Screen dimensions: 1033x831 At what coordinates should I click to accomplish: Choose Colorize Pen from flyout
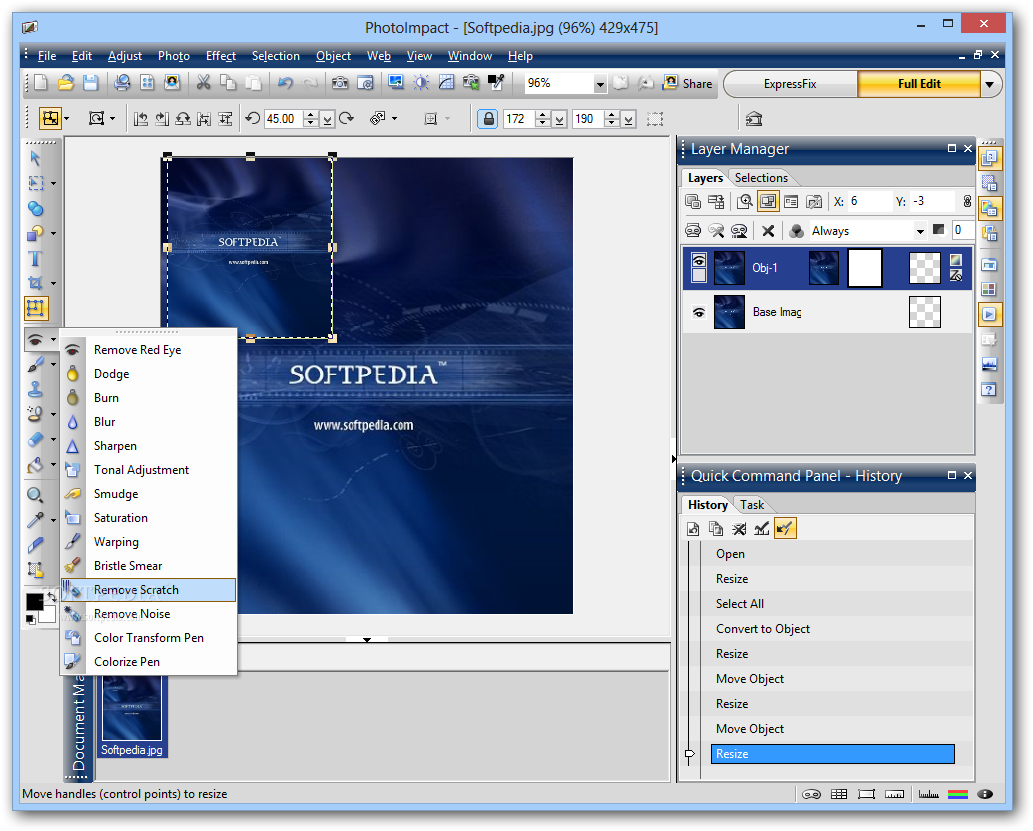[148, 662]
